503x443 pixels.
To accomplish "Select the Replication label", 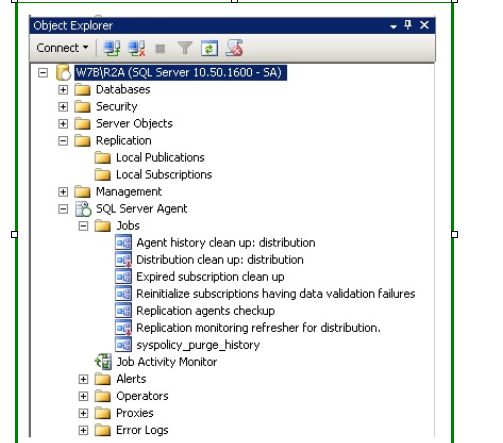I will 124,141.
